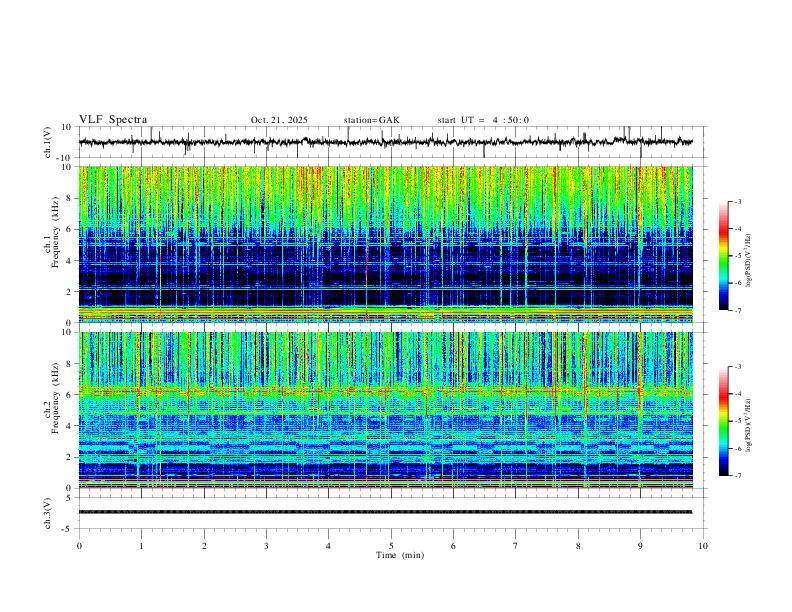792x612 pixels.
Task: Click the time axis tick label "9"
Action: tap(640, 546)
